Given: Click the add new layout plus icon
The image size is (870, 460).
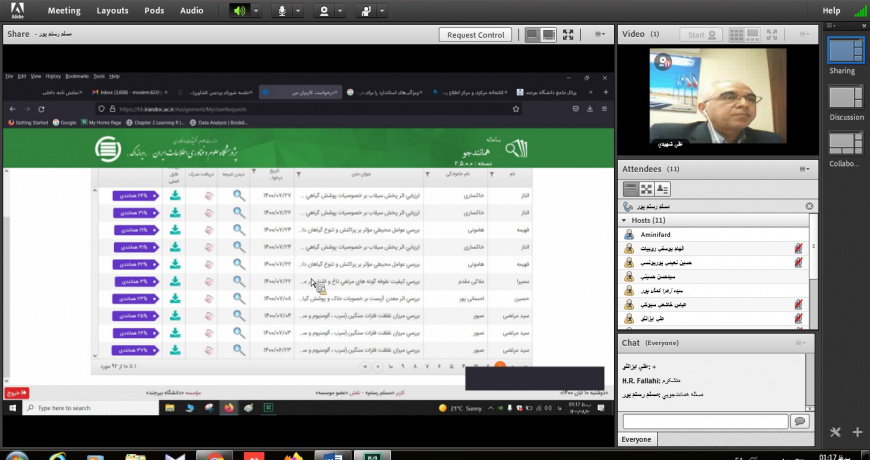Looking at the screenshot, I should (857, 432).
